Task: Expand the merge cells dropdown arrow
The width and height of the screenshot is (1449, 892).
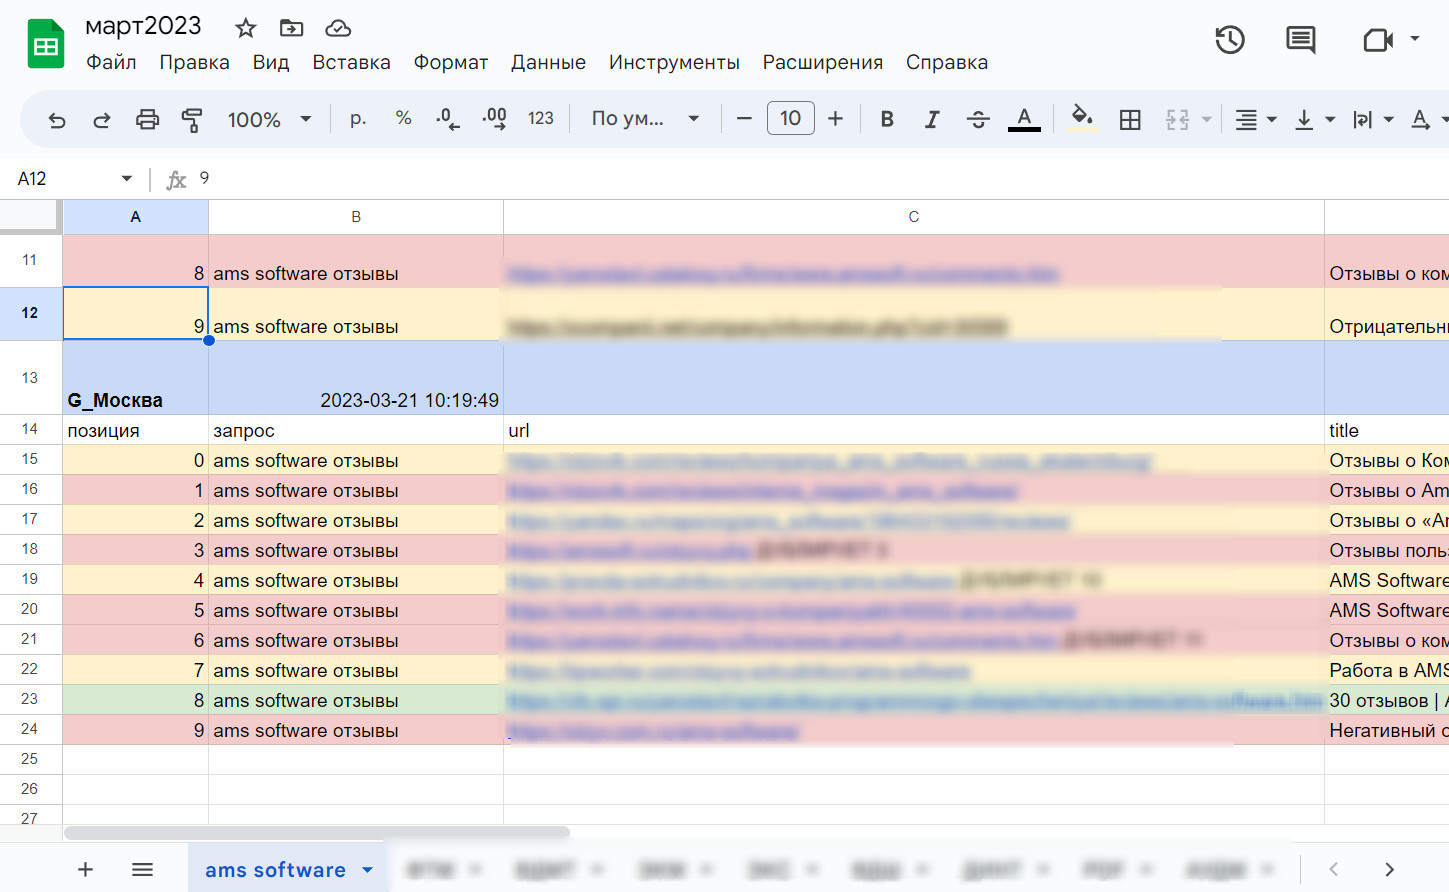Action: 1207,120
